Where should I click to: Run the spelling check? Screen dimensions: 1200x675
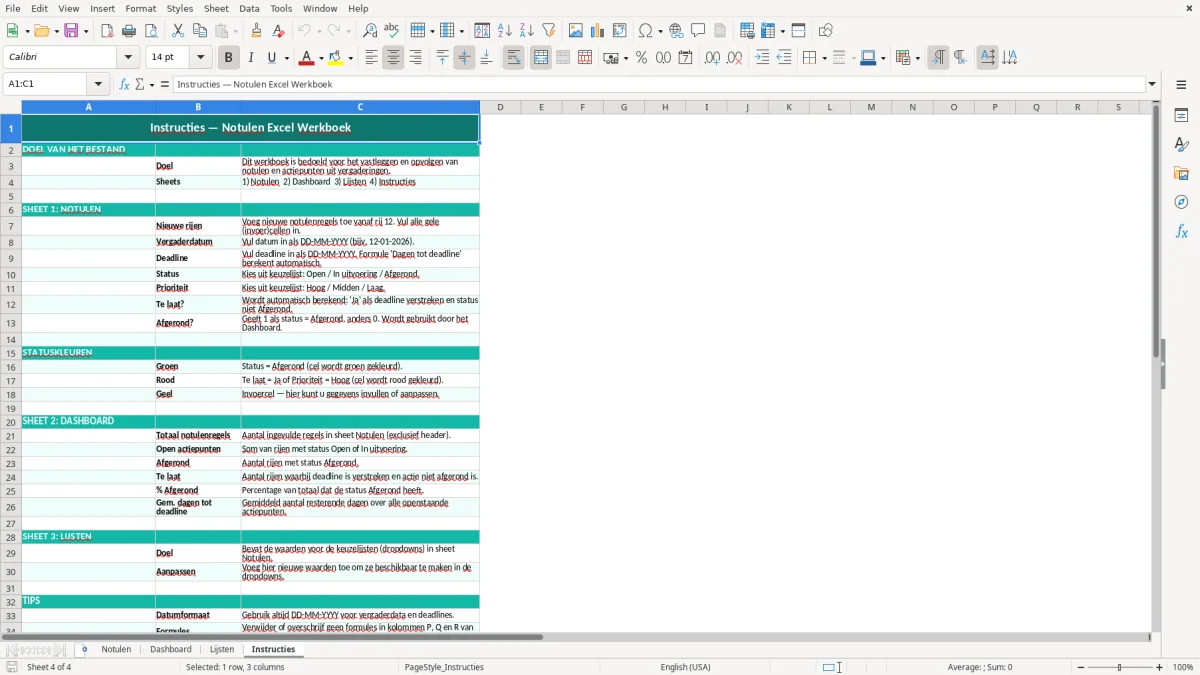(x=392, y=31)
